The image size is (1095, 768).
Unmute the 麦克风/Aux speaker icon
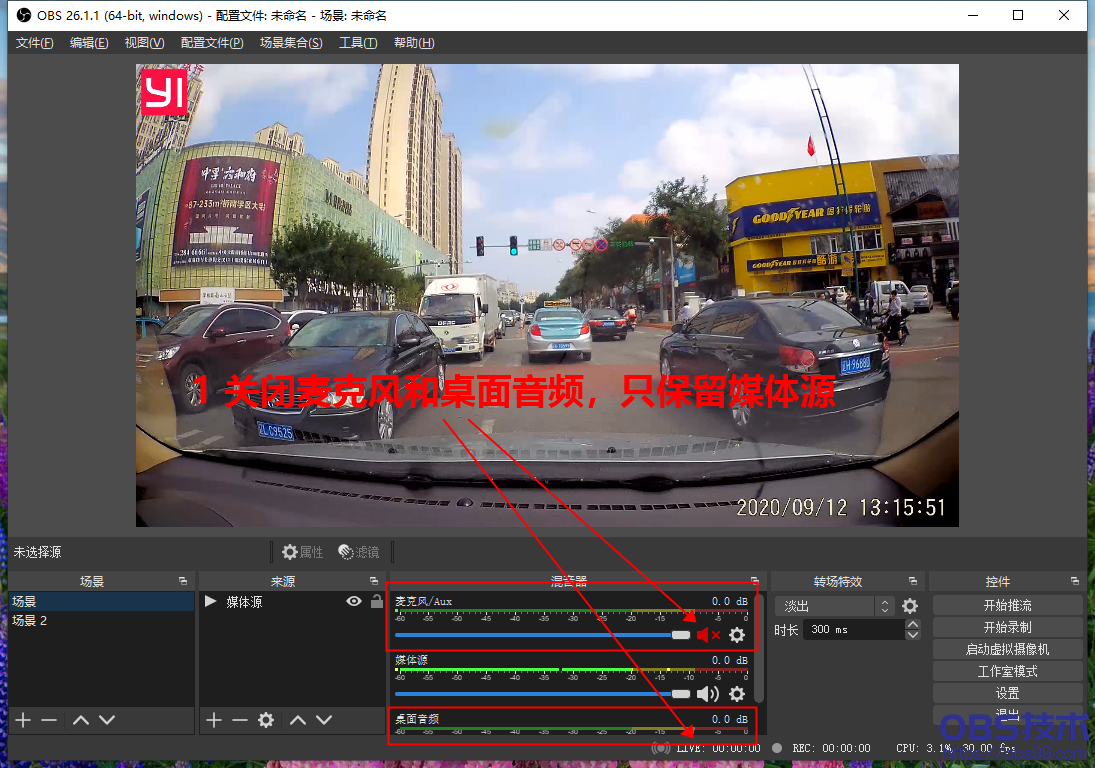tap(708, 635)
